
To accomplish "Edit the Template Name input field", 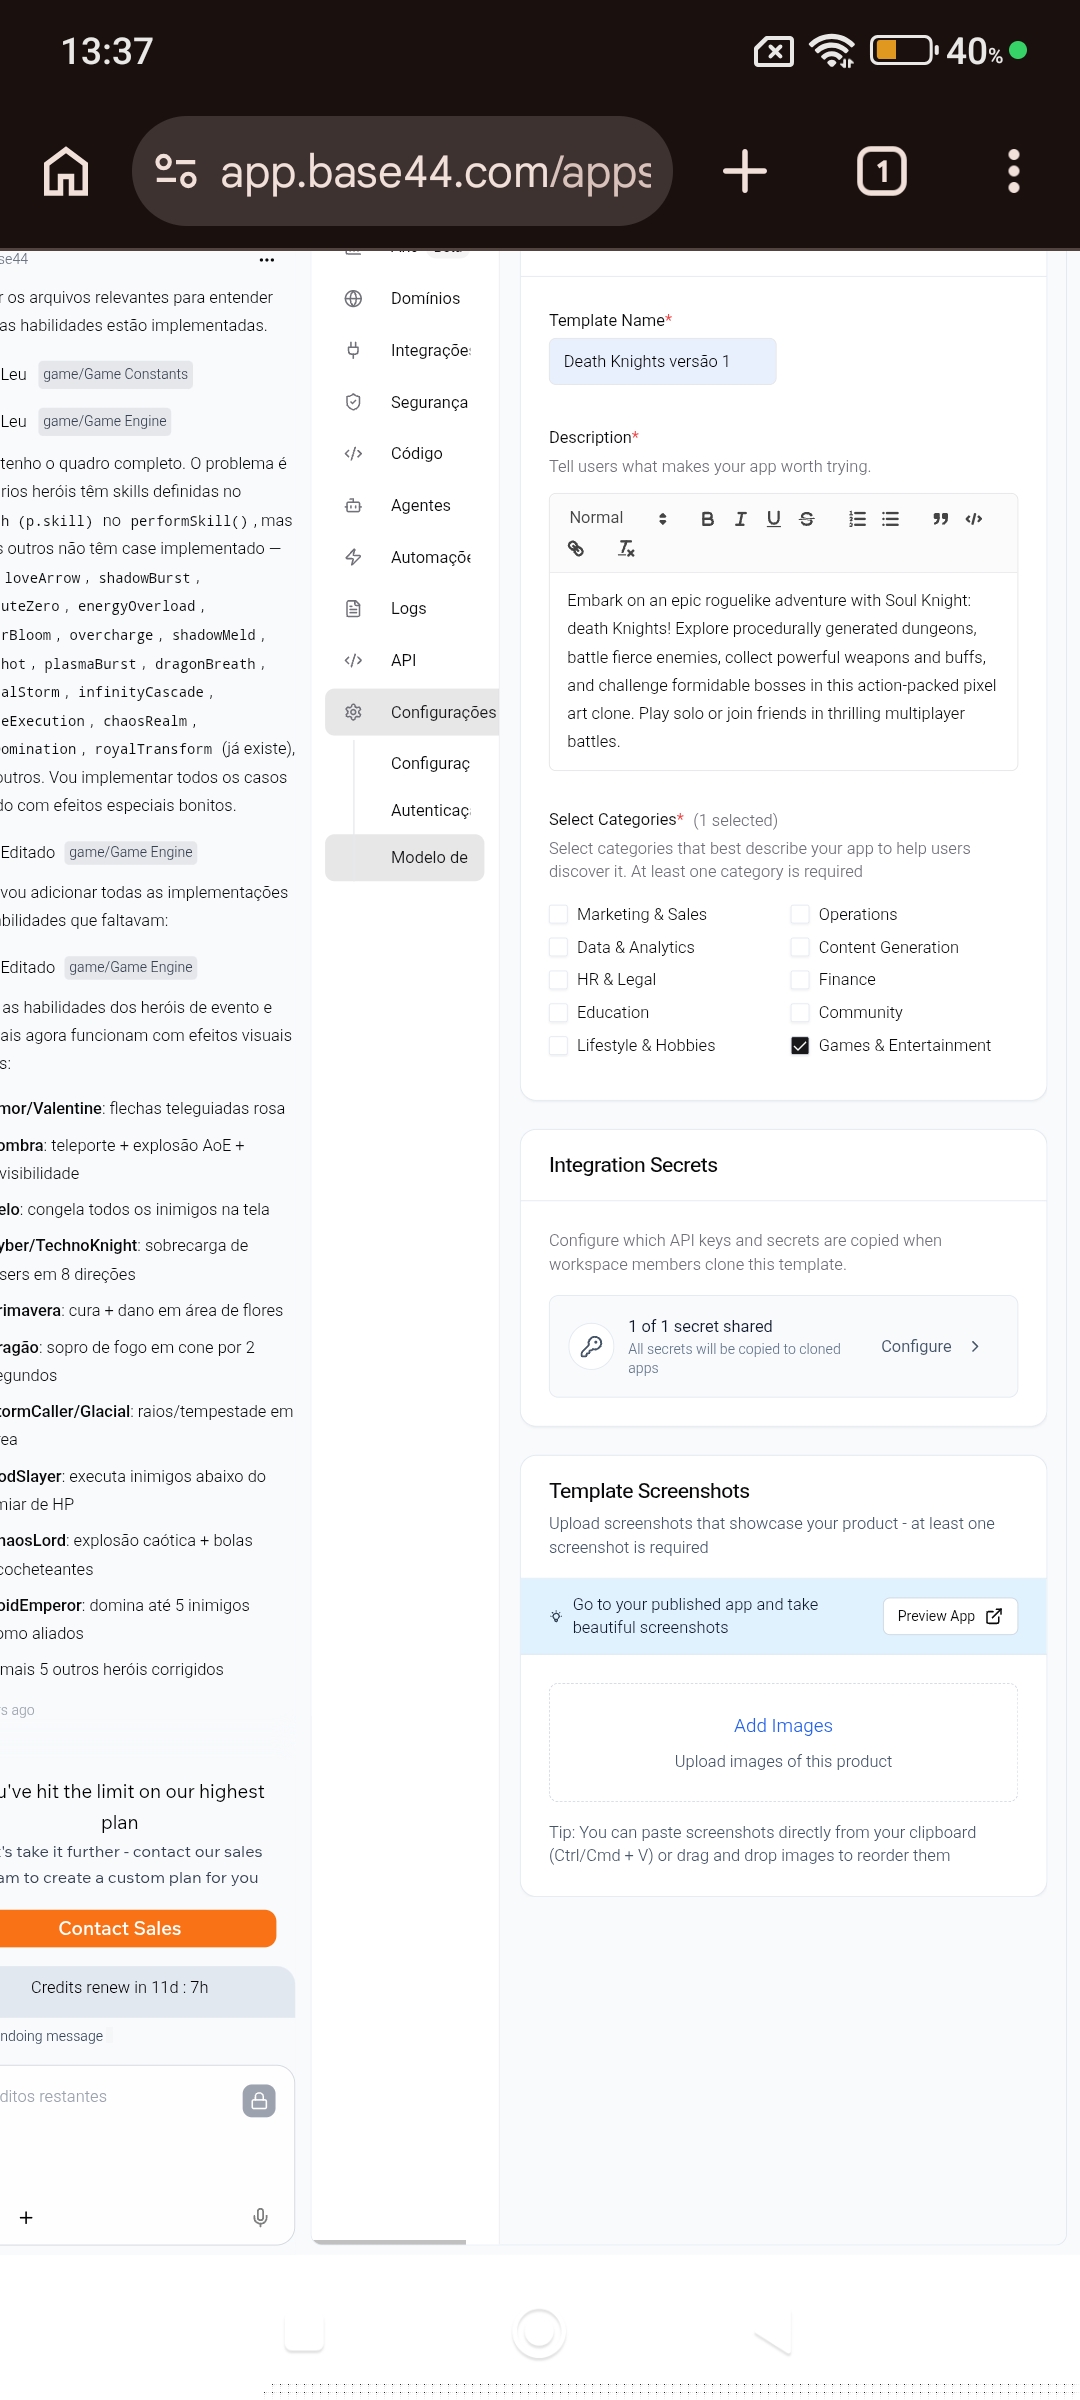I will click(x=662, y=361).
